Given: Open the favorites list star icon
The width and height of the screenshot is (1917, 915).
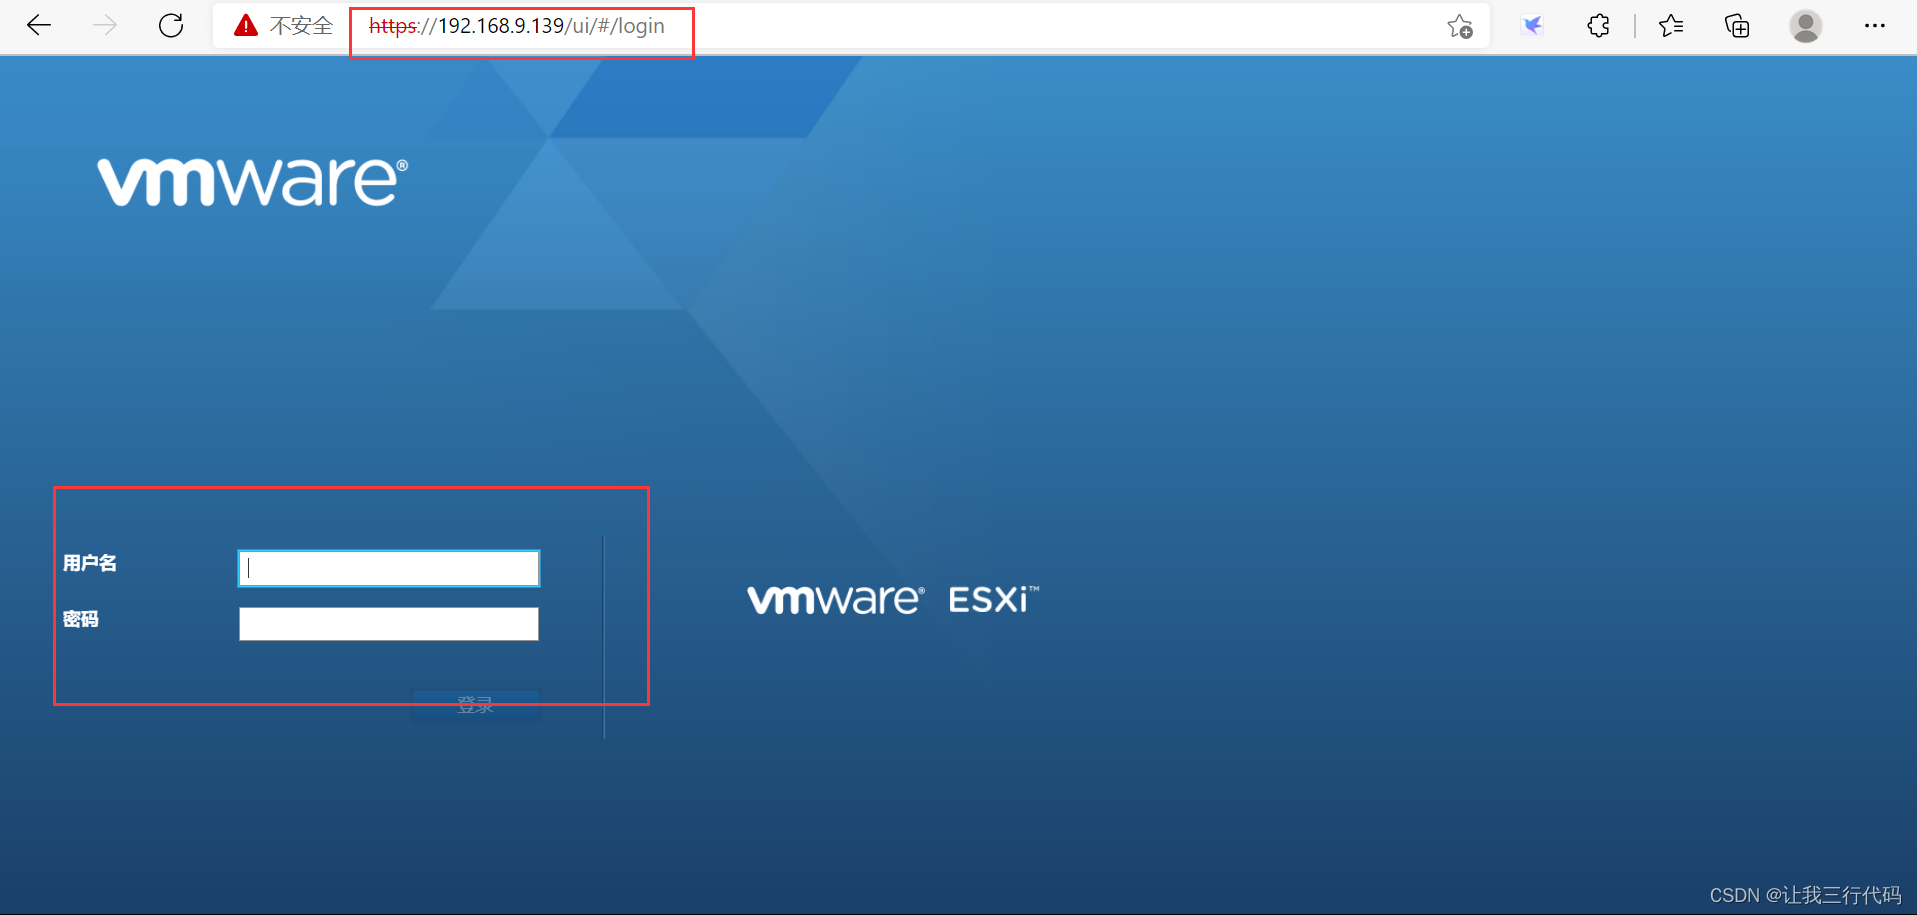Looking at the screenshot, I should point(1671,26).
